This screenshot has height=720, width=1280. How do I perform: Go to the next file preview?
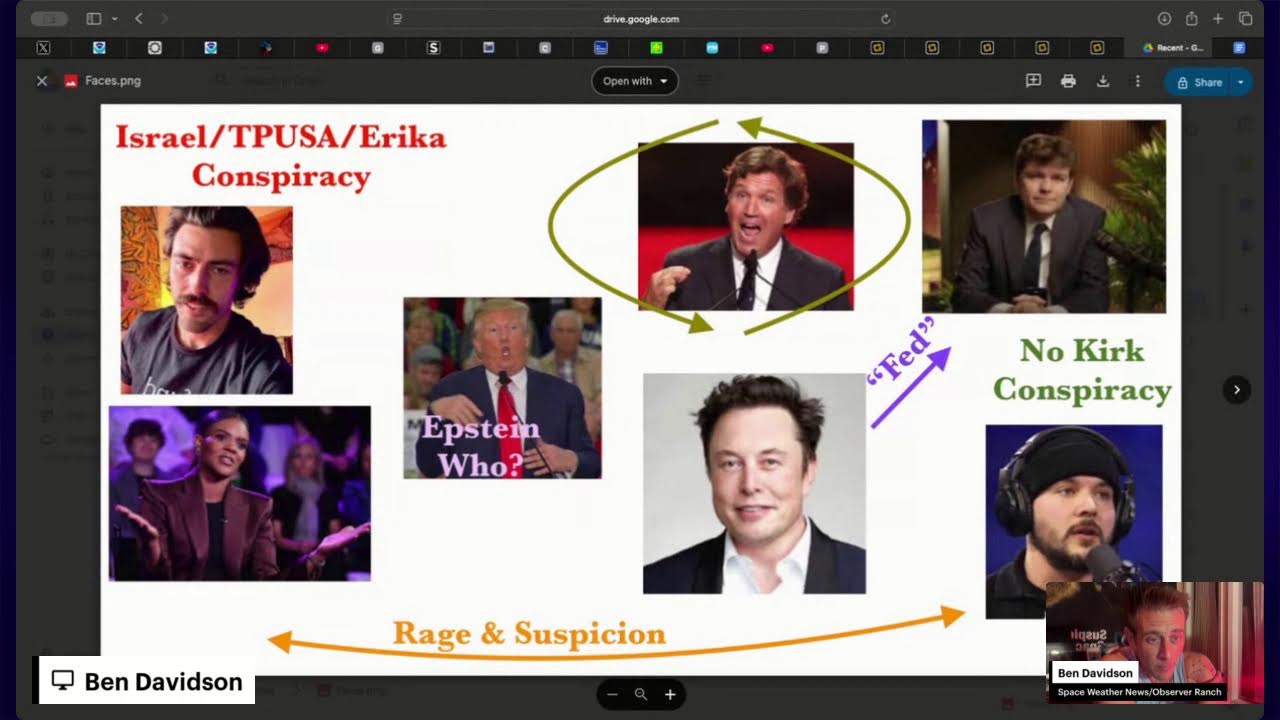tap(1237, 390)
